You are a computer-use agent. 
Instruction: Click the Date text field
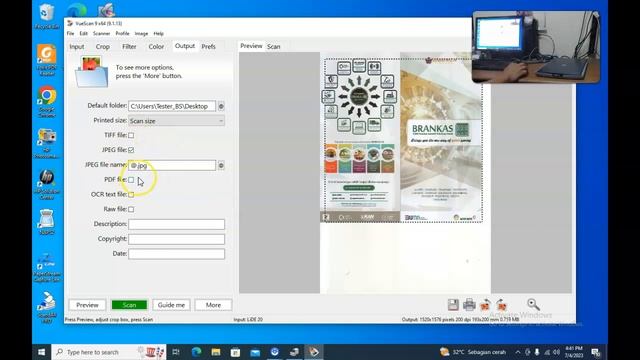[176, 254]
